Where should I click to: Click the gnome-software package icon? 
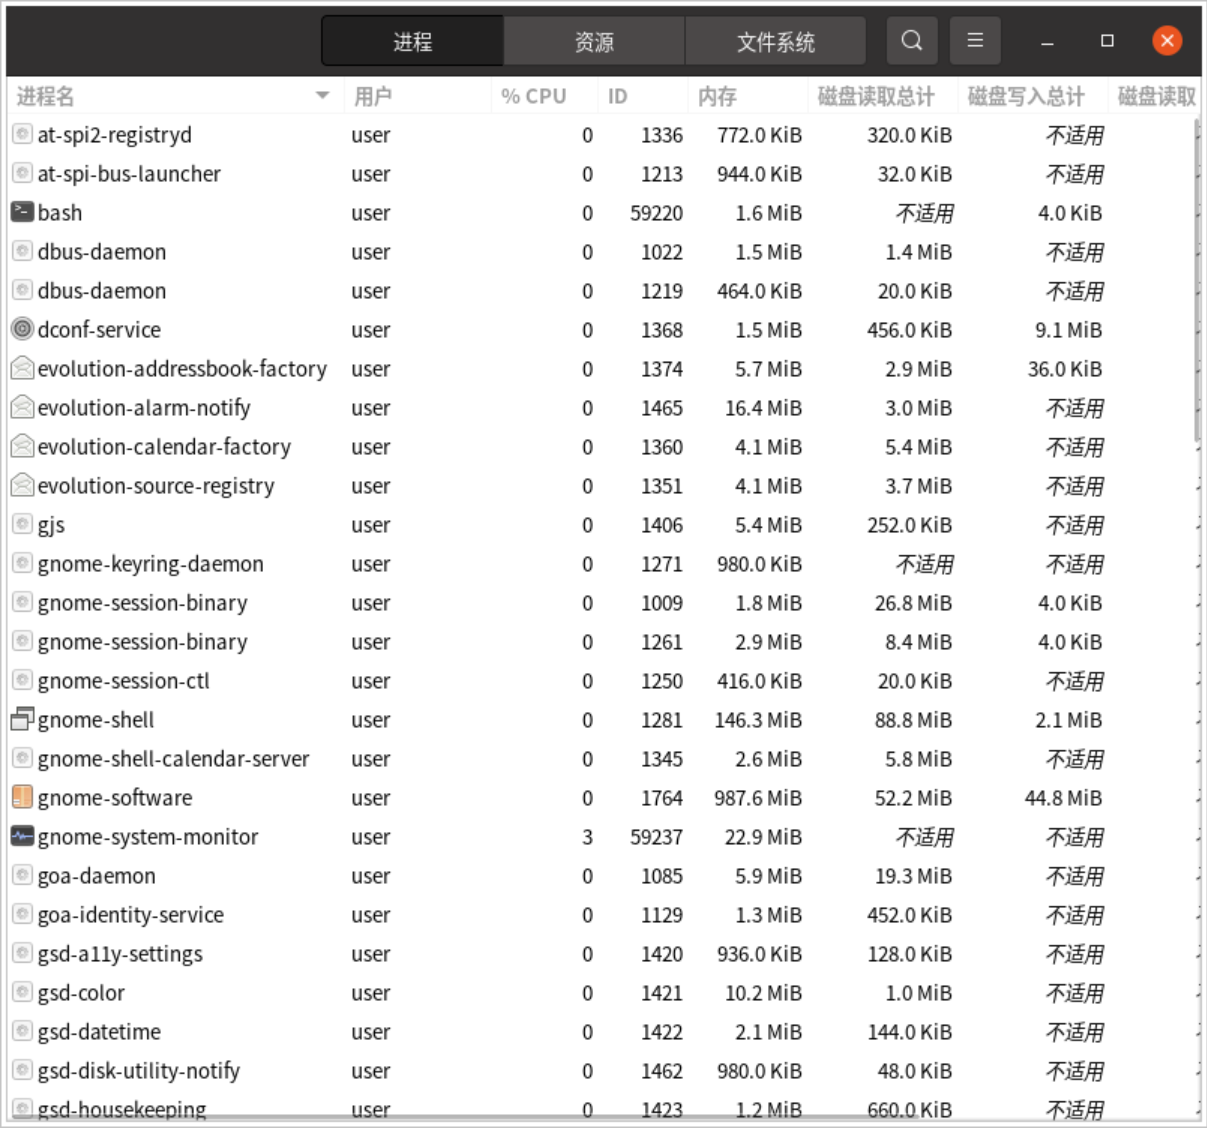click(x=22, y=797)
